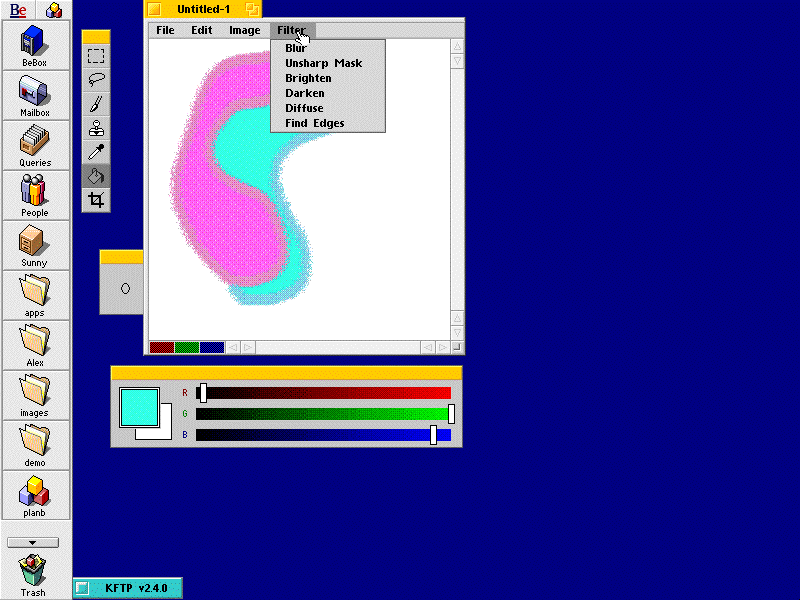Click the red R slider handle

[203, 393]
